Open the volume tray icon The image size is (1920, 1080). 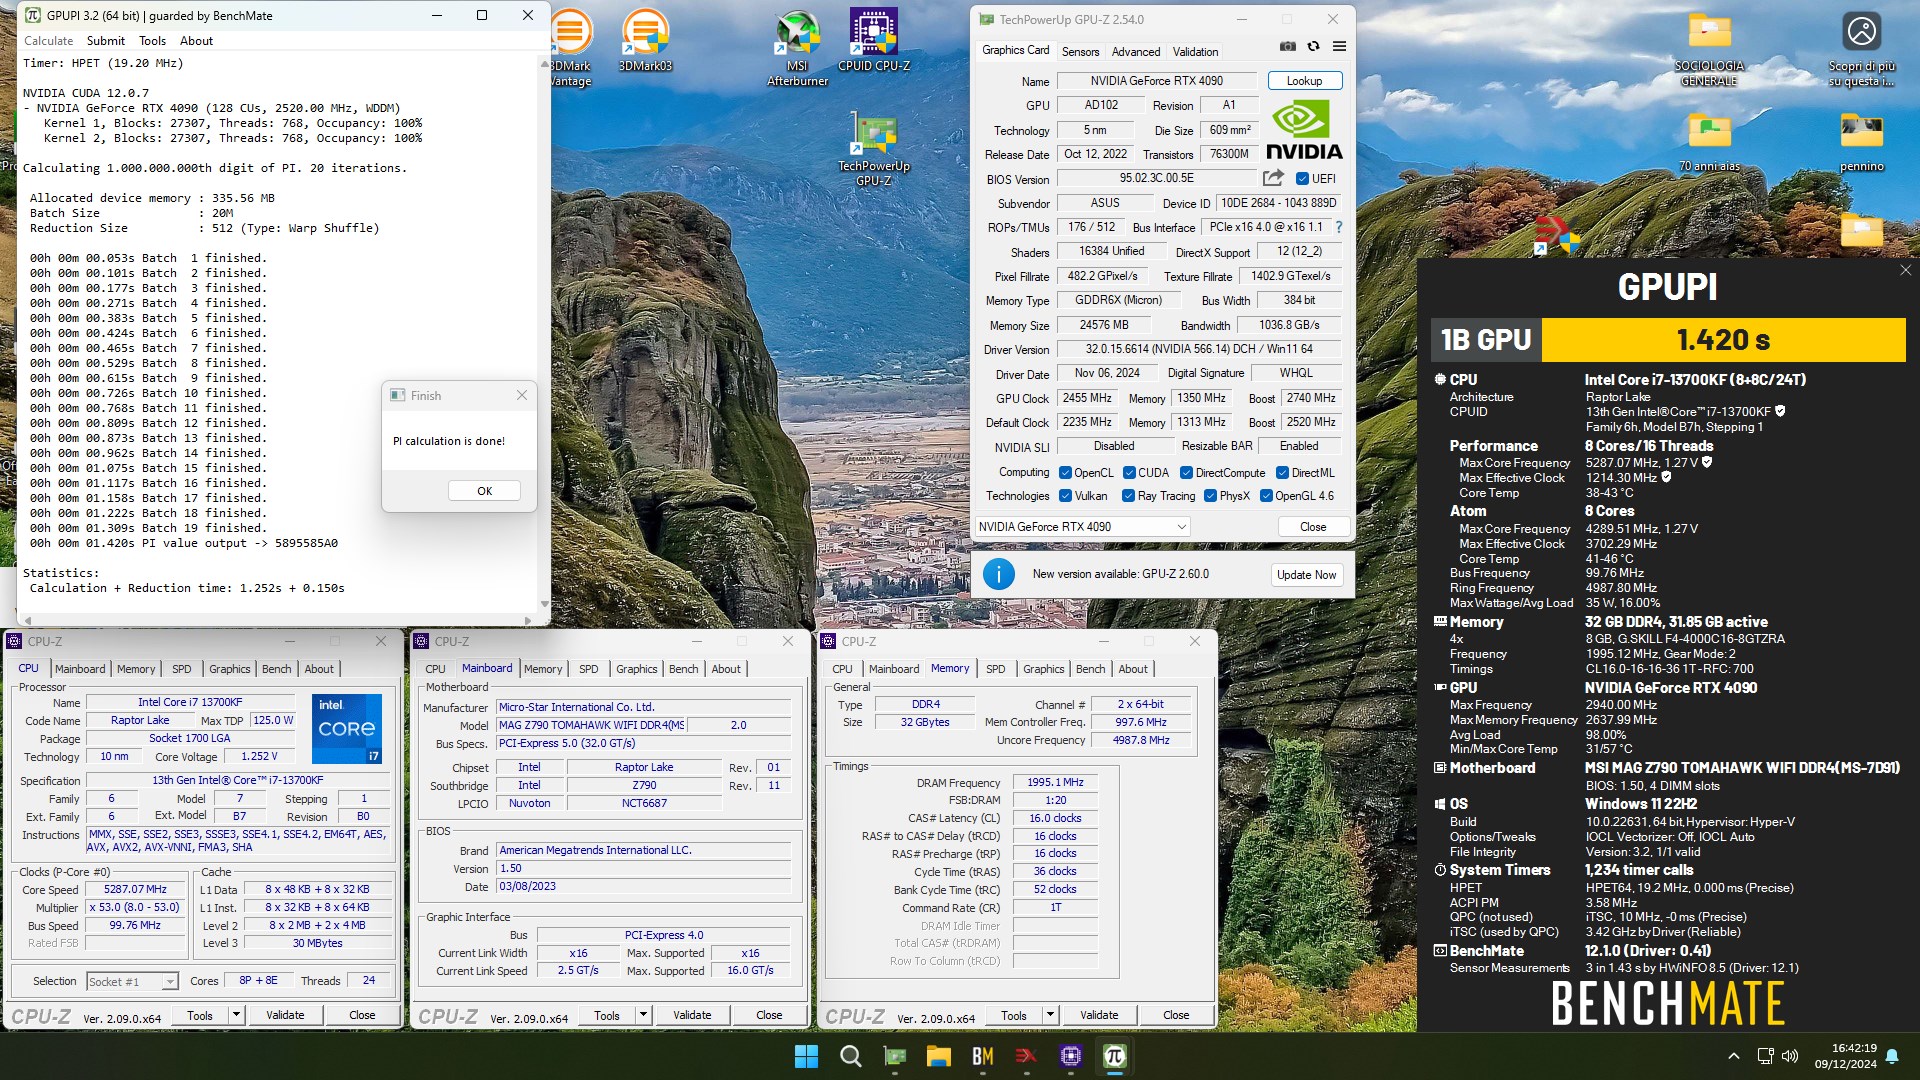point(1790,1056)
